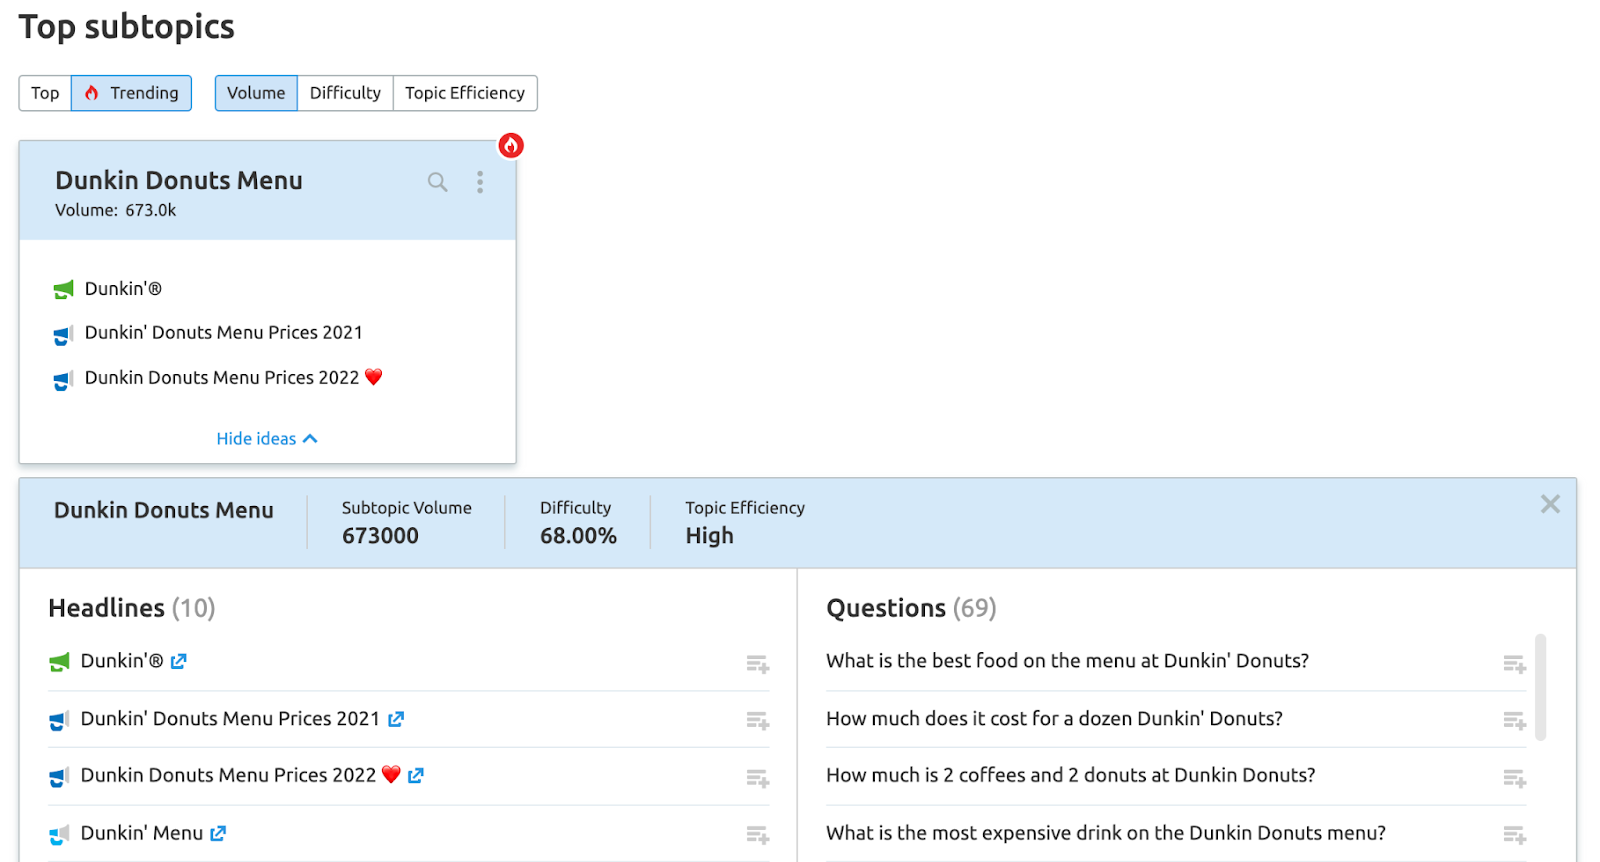Open card idea Dunkin' Donuts Menu Prices 2021

223,333
